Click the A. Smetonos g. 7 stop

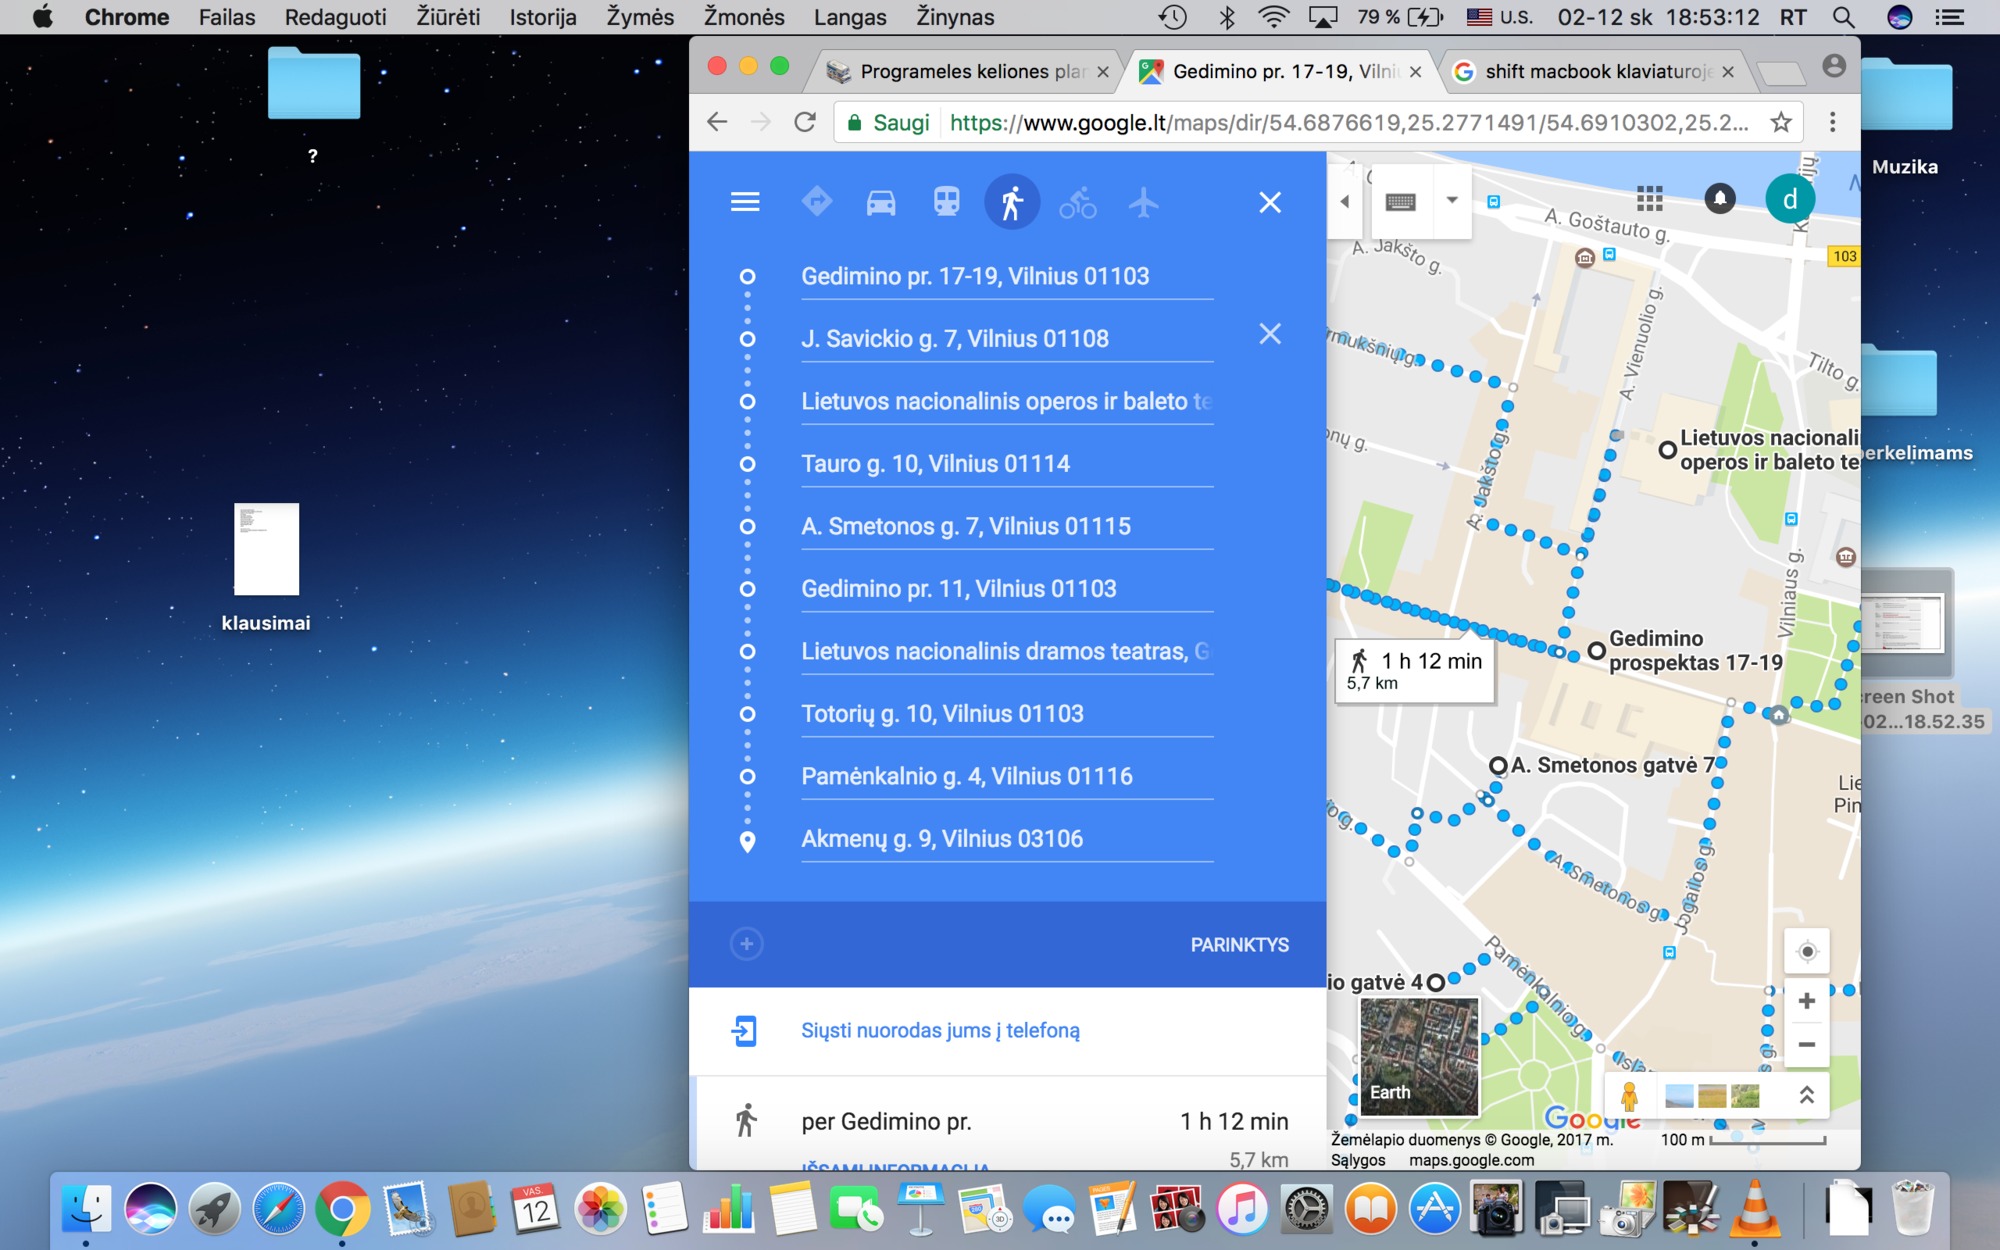[x=1007, y=526]
